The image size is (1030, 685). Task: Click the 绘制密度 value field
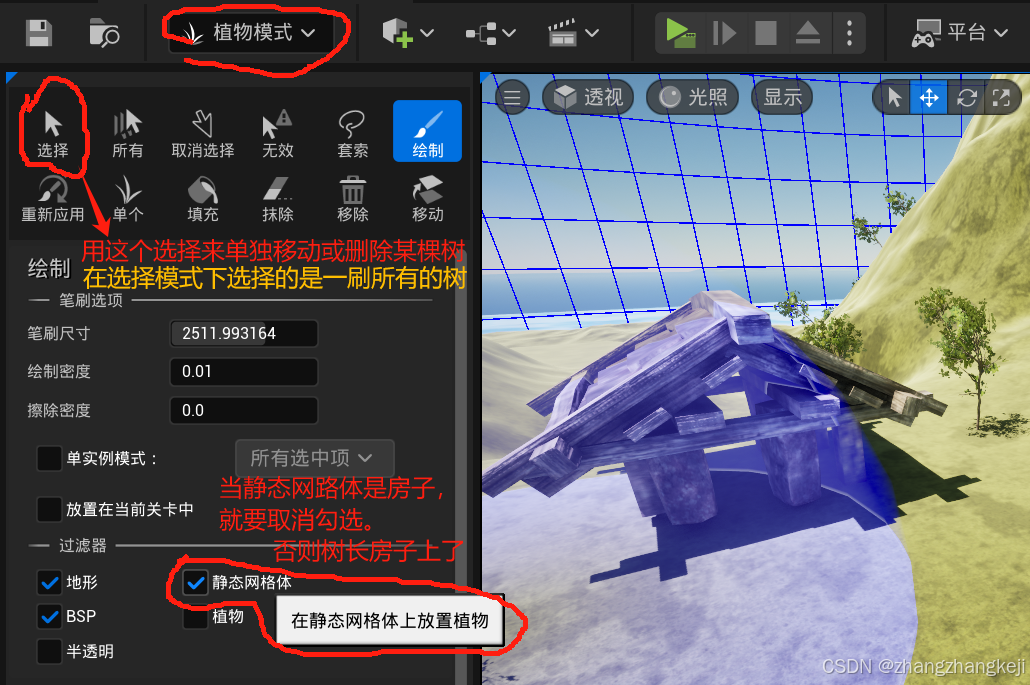(x=243, y=372)
